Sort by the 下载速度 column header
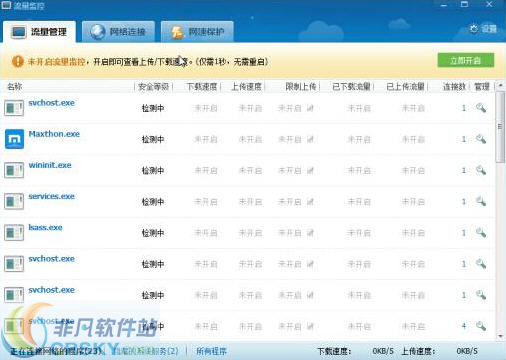Viewport: 506px width, 360px height. [202, 87]
